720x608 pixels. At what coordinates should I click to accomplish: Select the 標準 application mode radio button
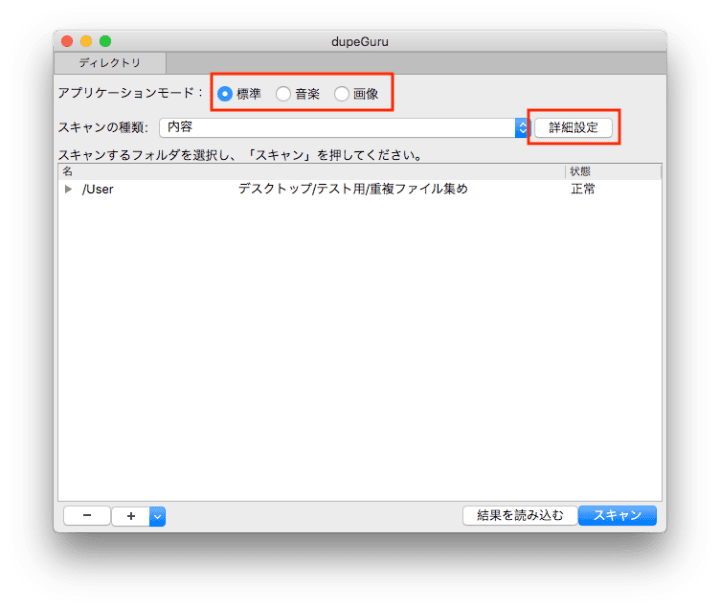225,94
